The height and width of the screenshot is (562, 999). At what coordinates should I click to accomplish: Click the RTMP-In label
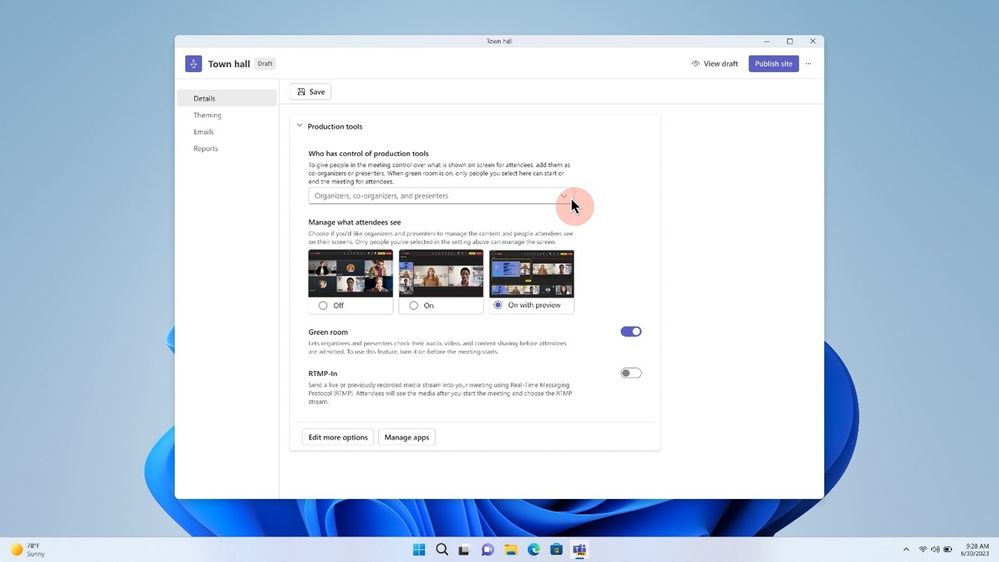323,373
